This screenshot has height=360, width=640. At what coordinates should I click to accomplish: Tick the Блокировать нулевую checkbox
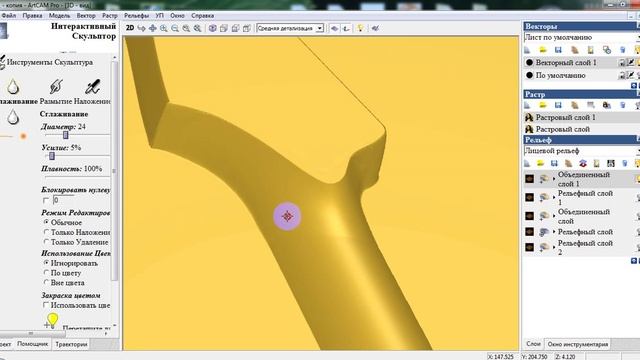click(46, 200)
